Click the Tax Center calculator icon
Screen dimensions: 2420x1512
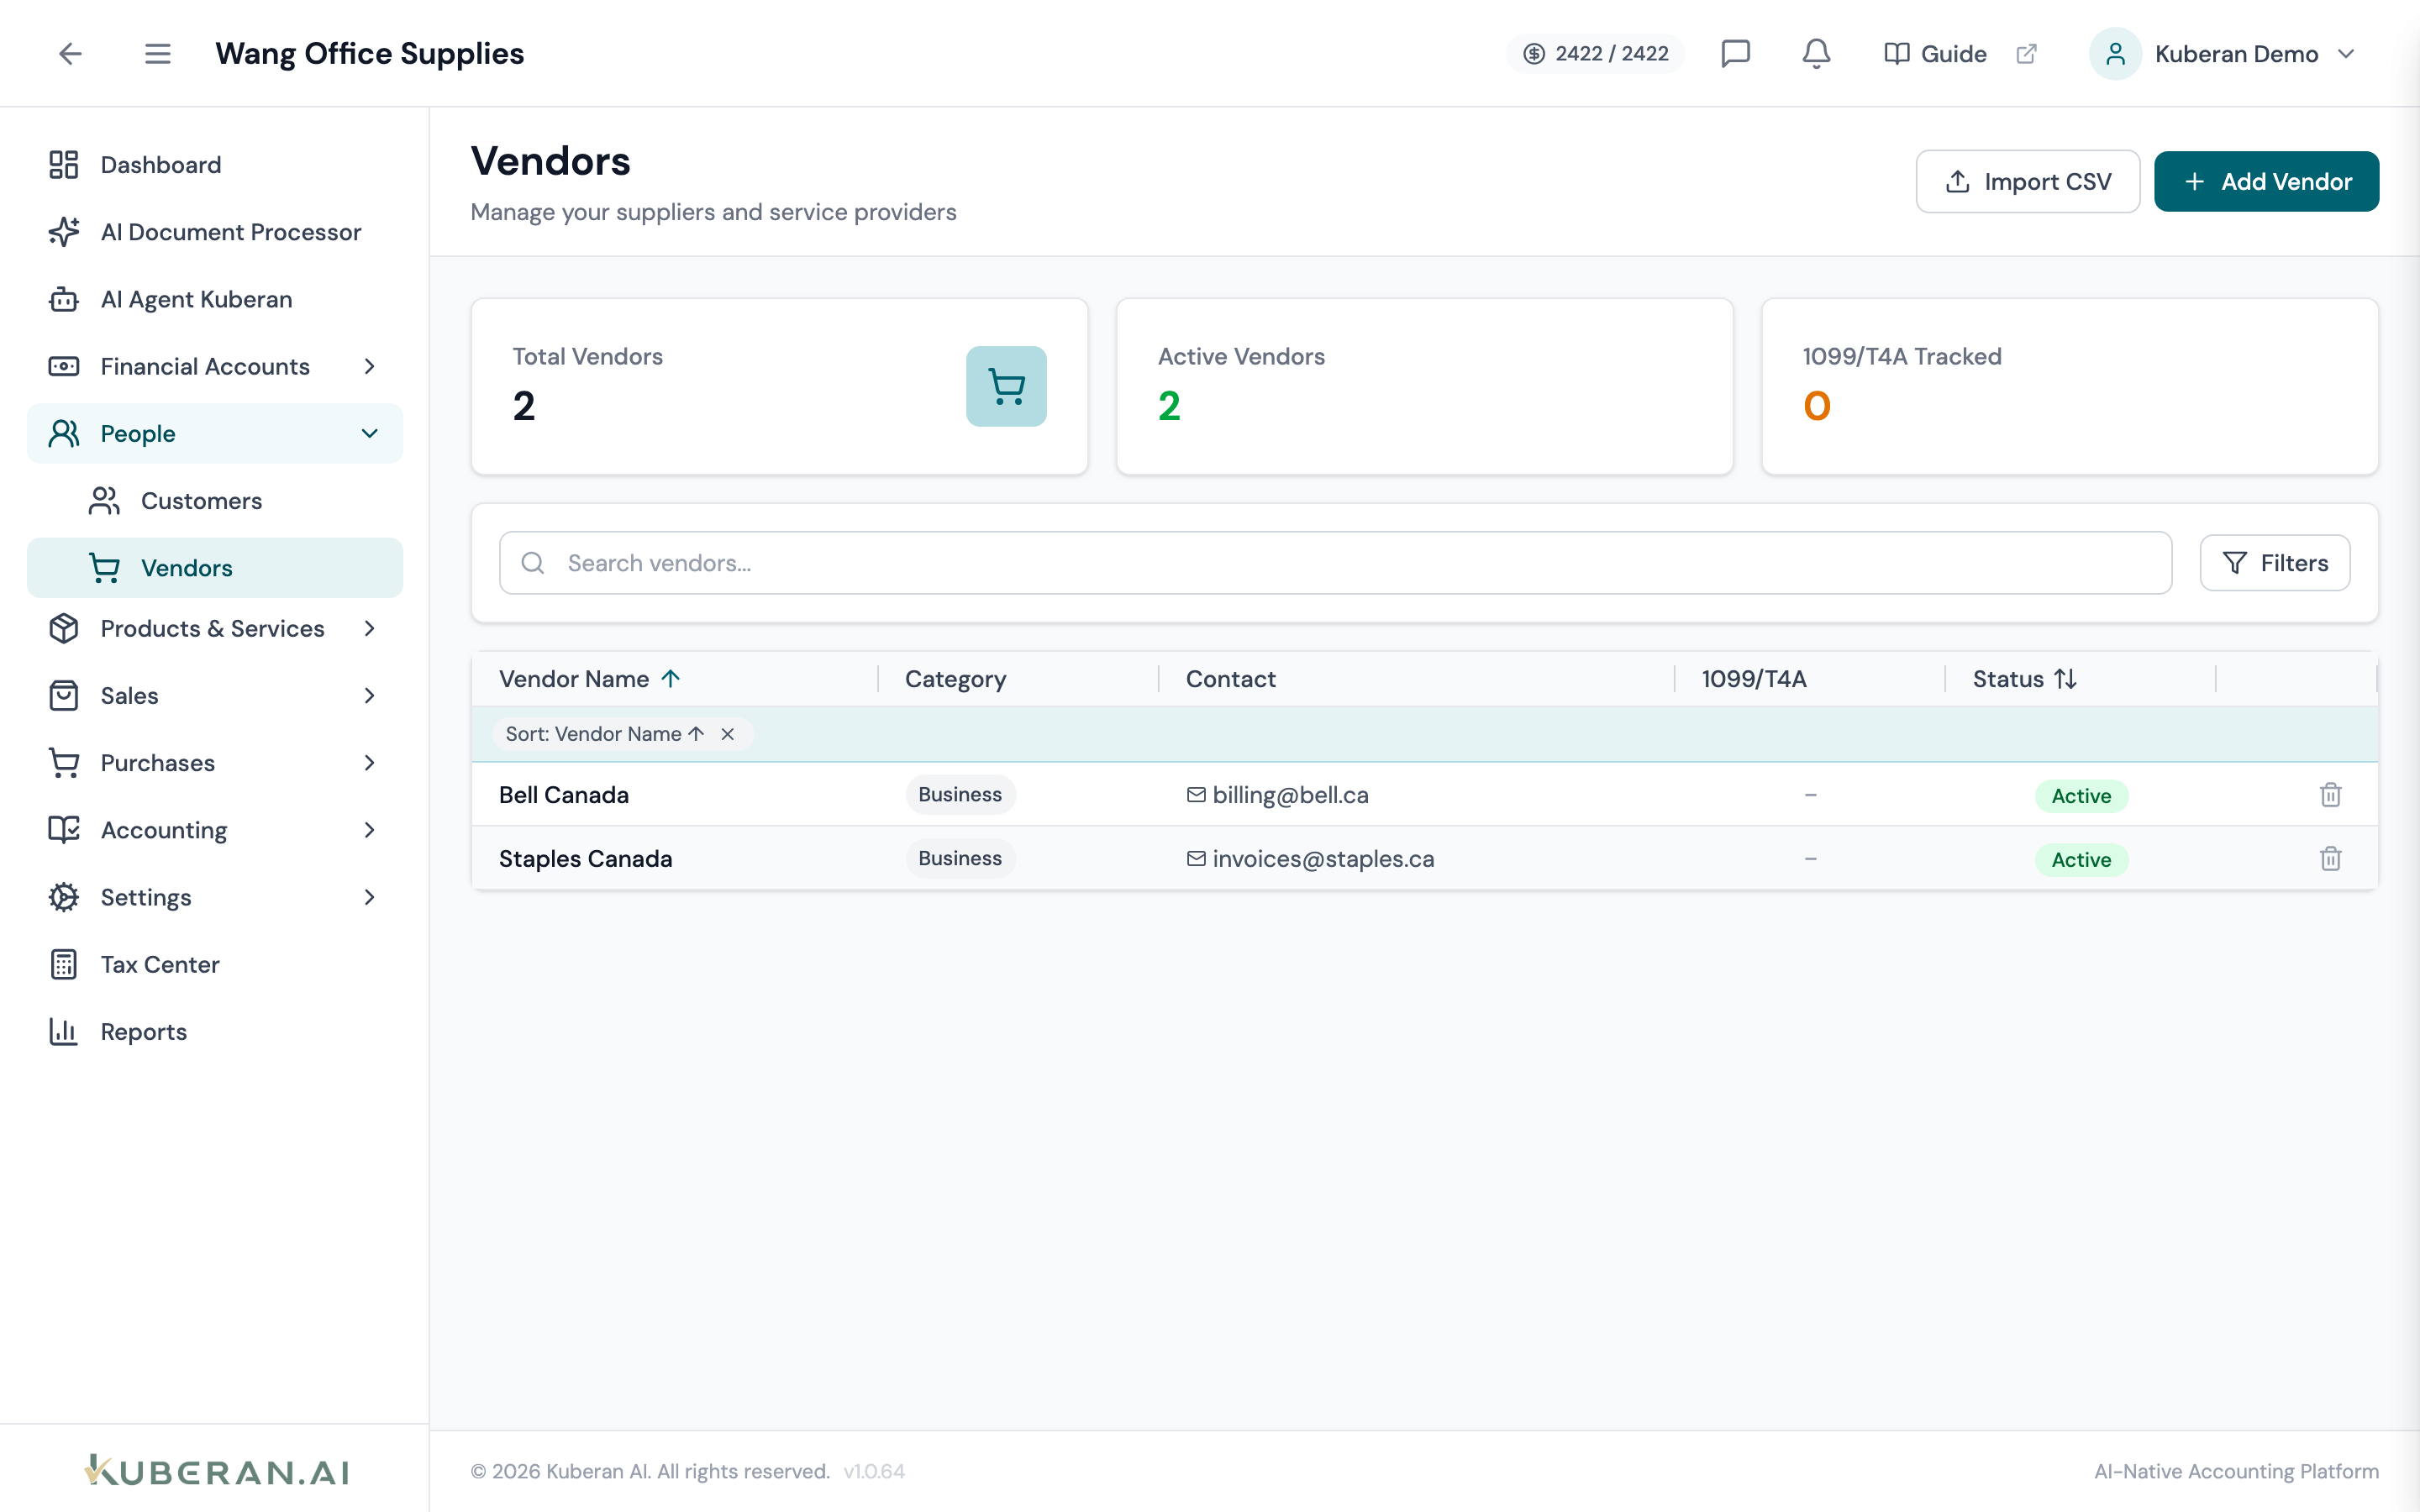64,964
